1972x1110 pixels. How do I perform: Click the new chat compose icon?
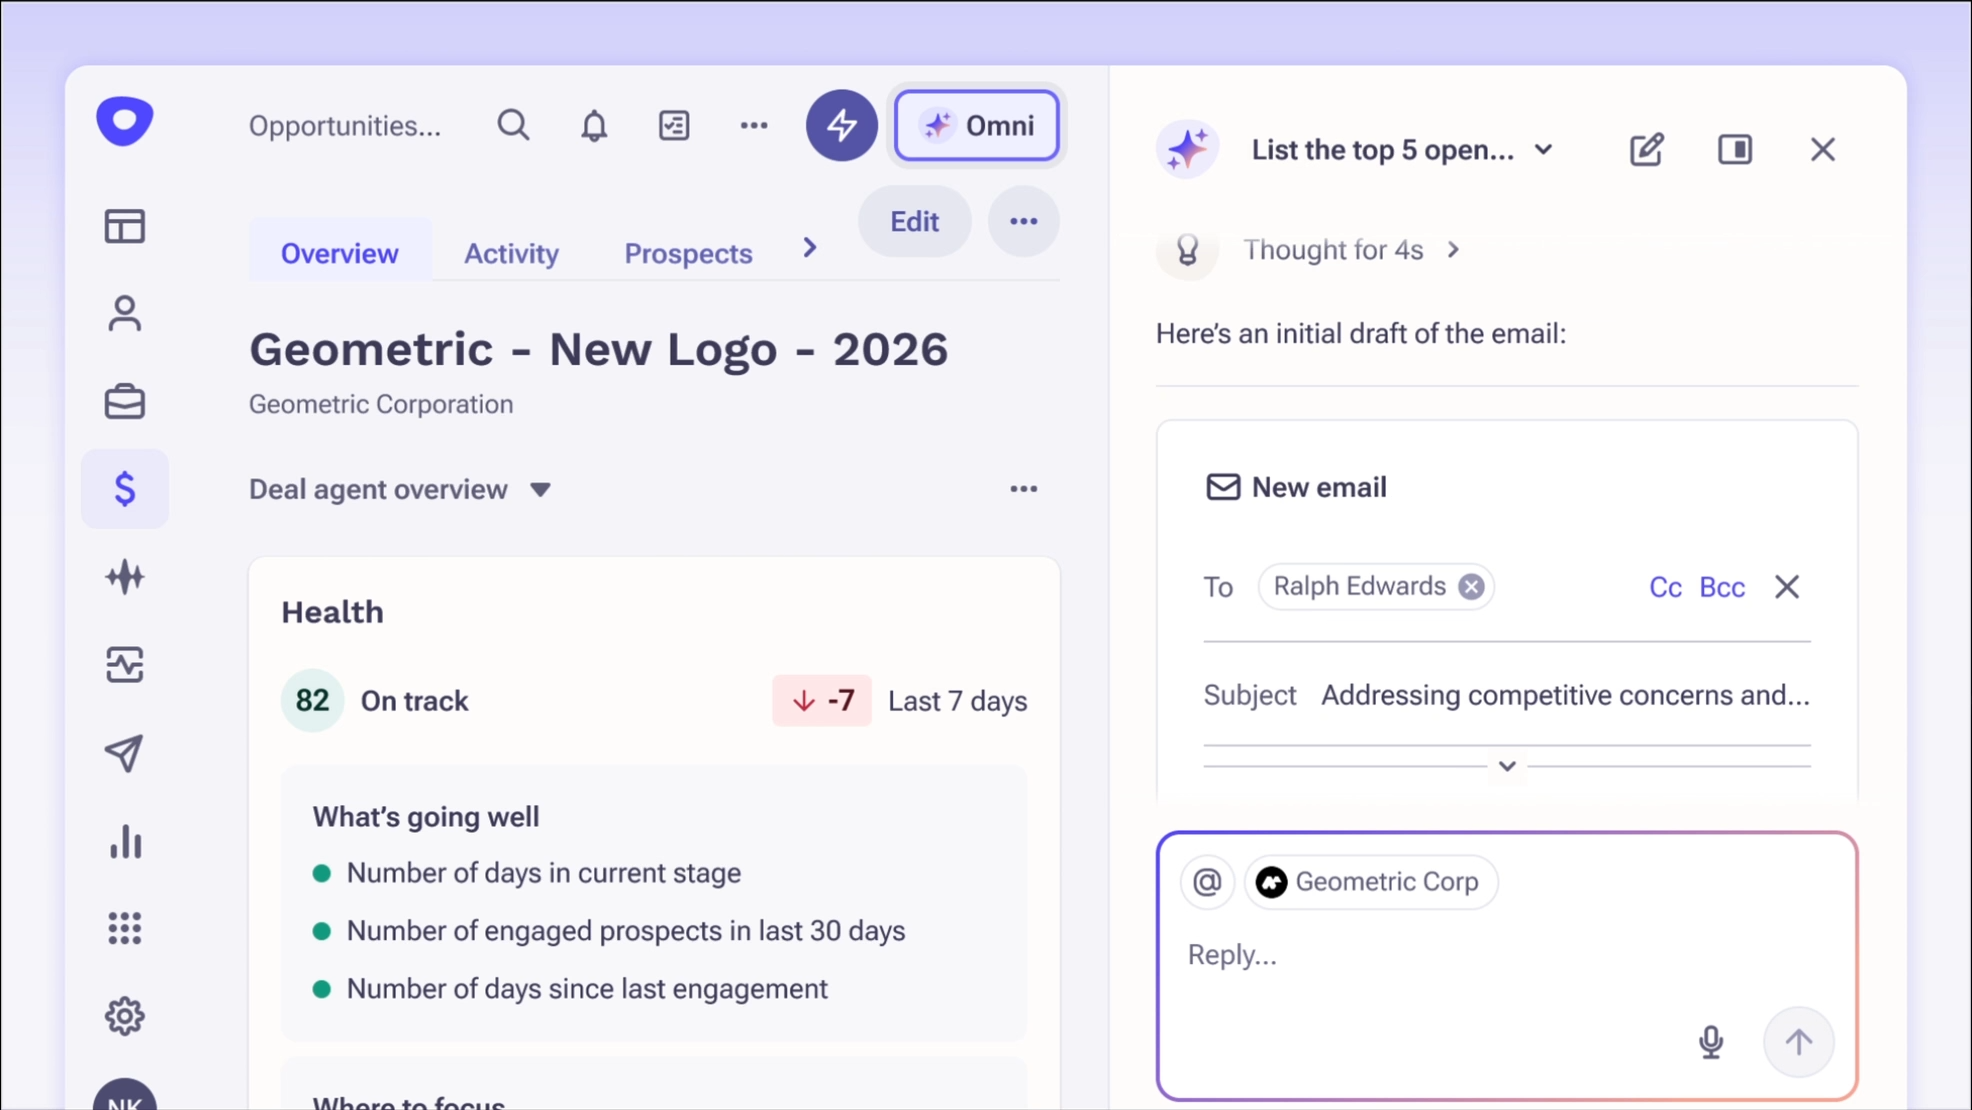pyautogui.click(x=1646, y=150)
